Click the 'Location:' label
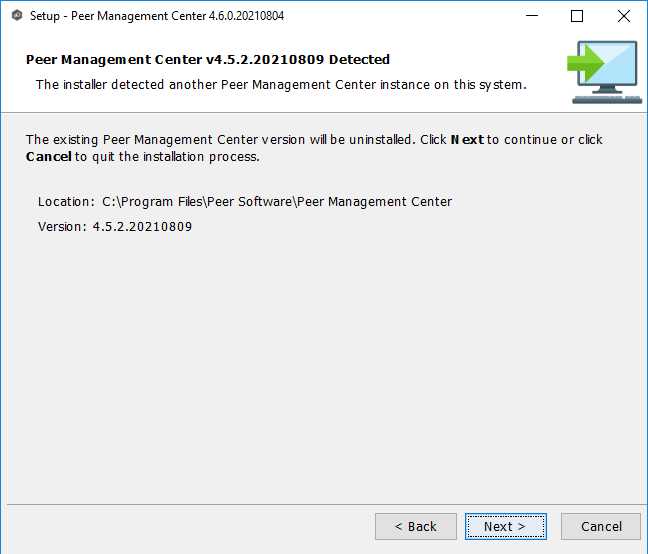This screenshot has width=648, height=554. tap(66, 202)
